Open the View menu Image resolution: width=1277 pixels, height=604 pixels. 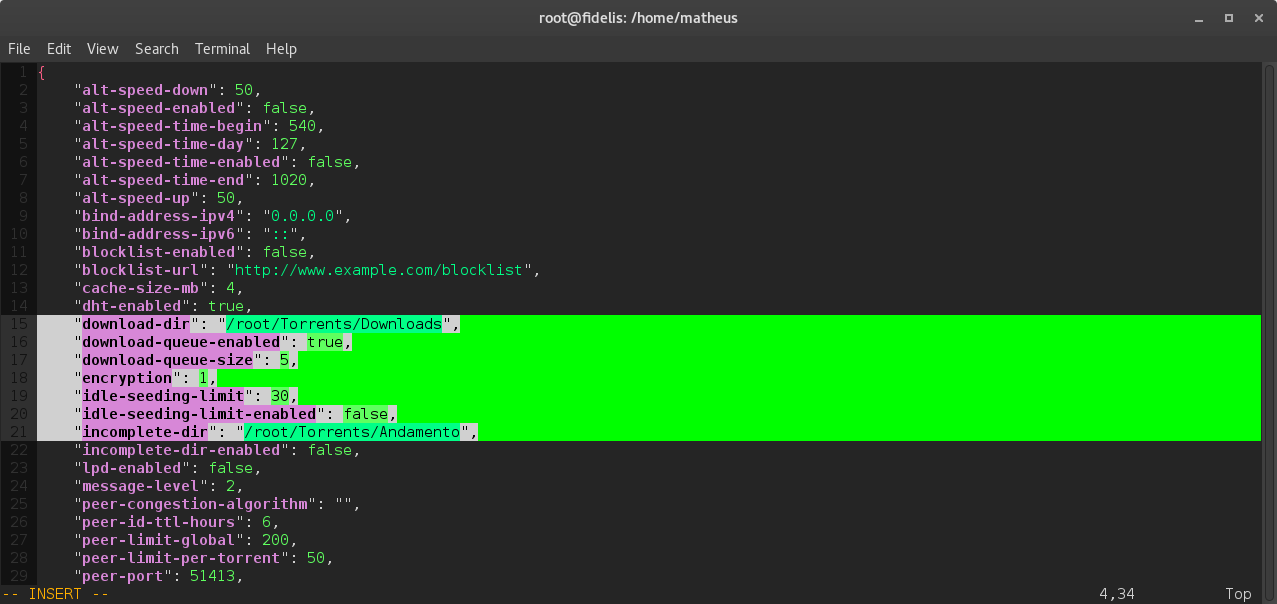click(x=102, y=48)
